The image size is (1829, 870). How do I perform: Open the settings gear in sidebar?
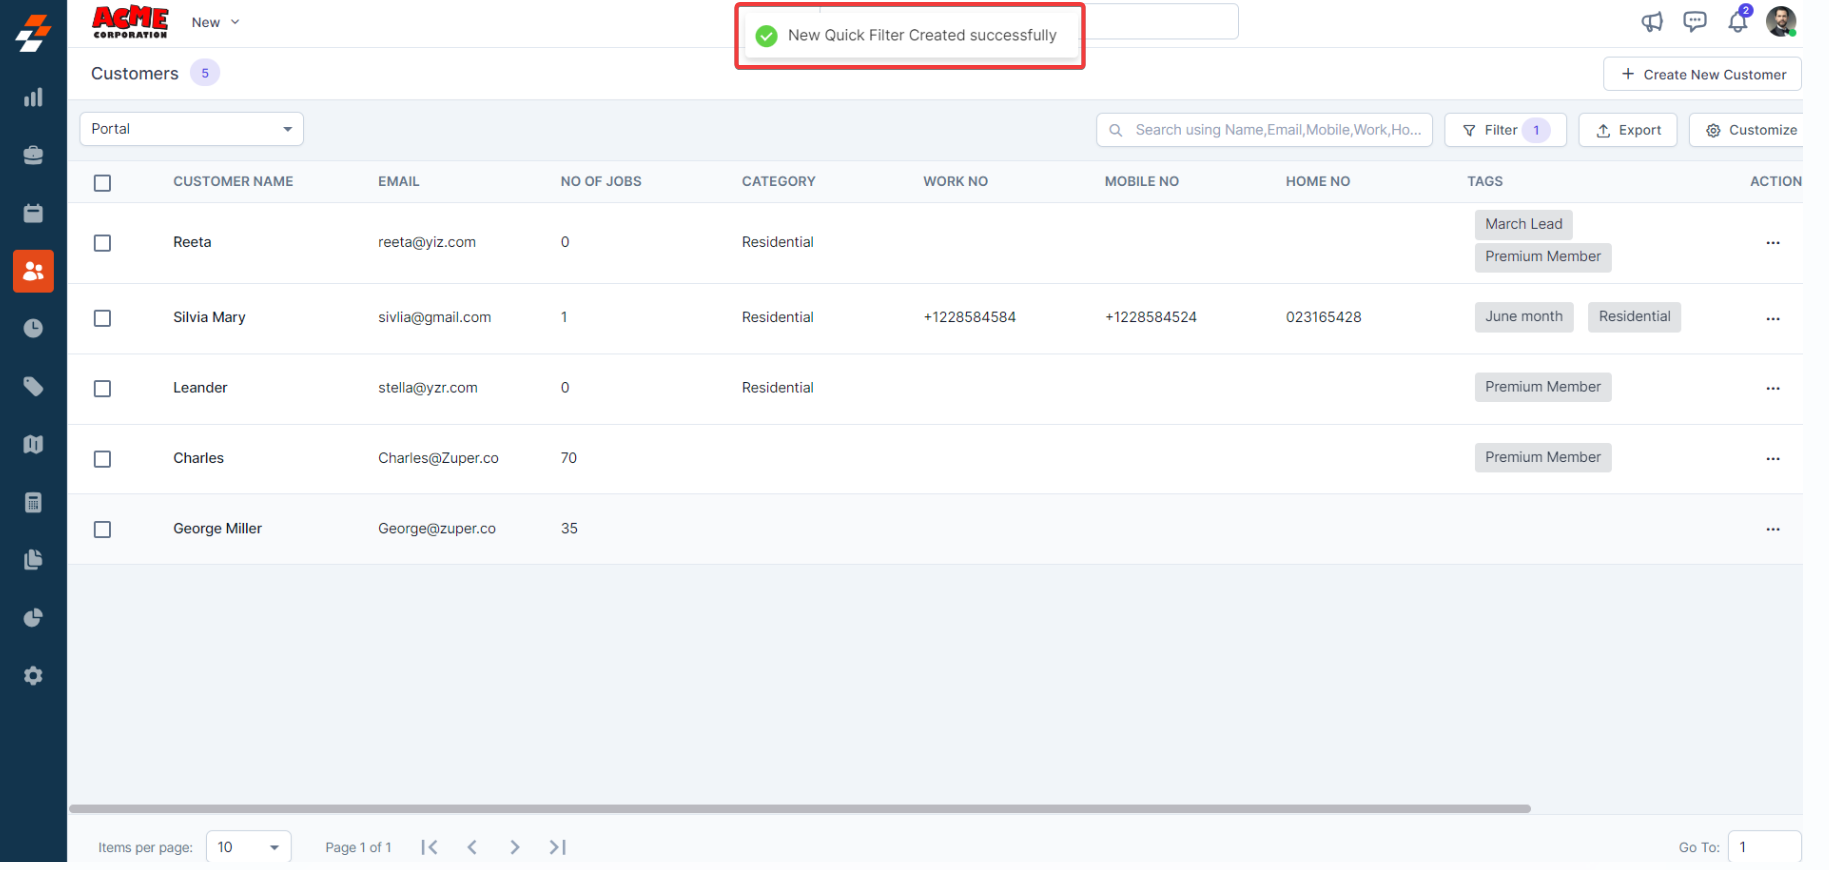click(x=33, y=676)
